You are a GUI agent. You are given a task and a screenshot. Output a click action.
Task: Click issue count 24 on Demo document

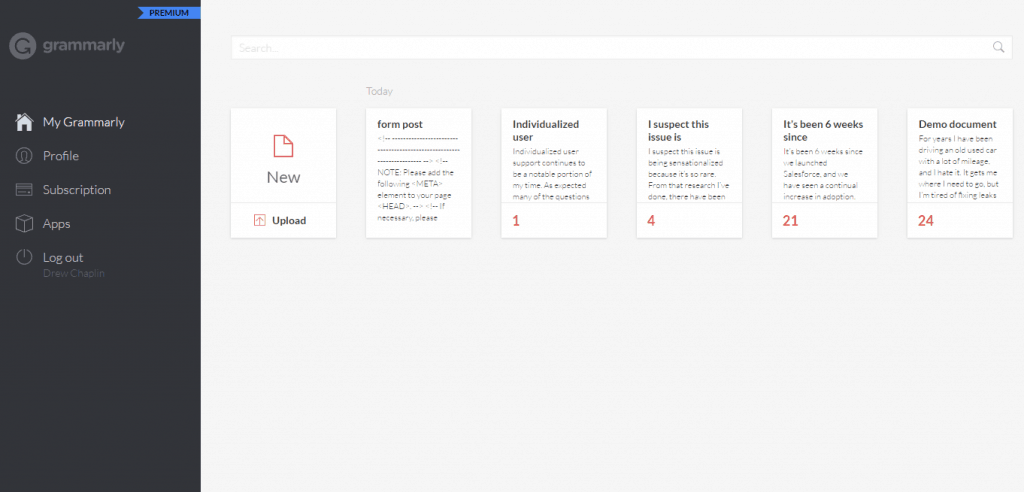point(926,221)
